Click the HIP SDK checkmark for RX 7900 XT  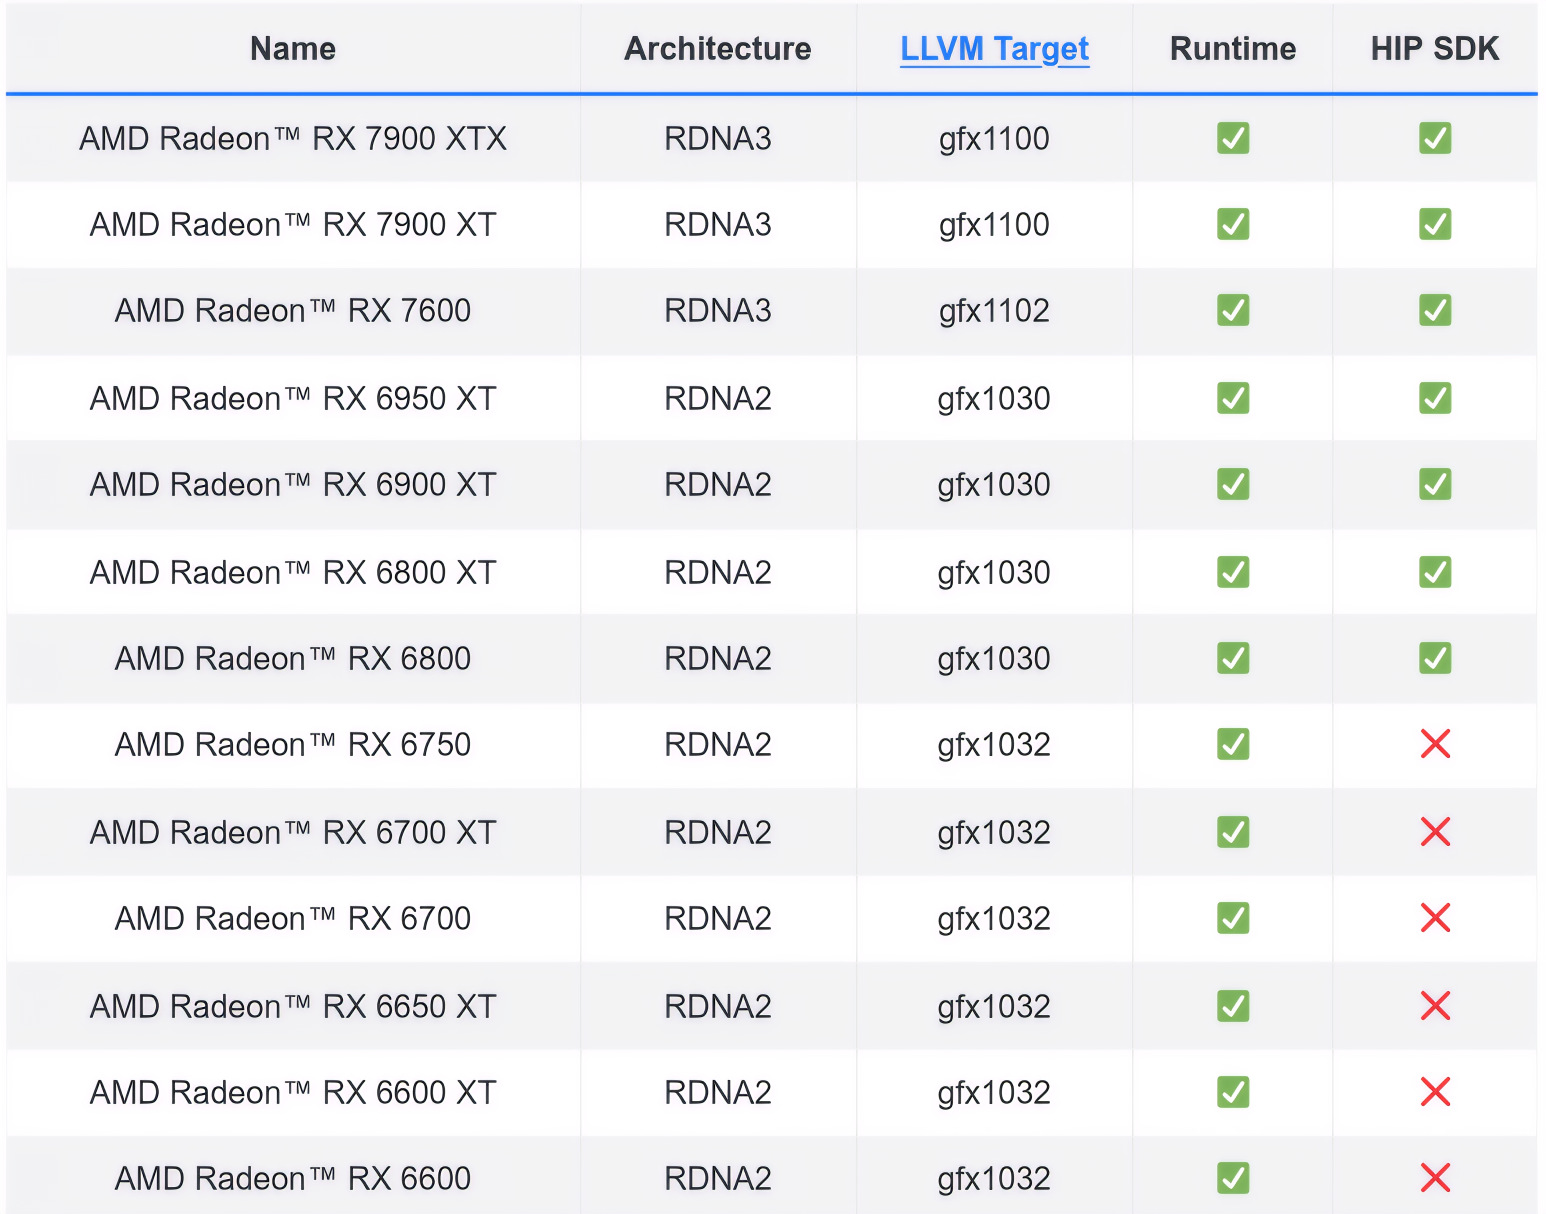pyautogui.click(x=1435, y=224)
